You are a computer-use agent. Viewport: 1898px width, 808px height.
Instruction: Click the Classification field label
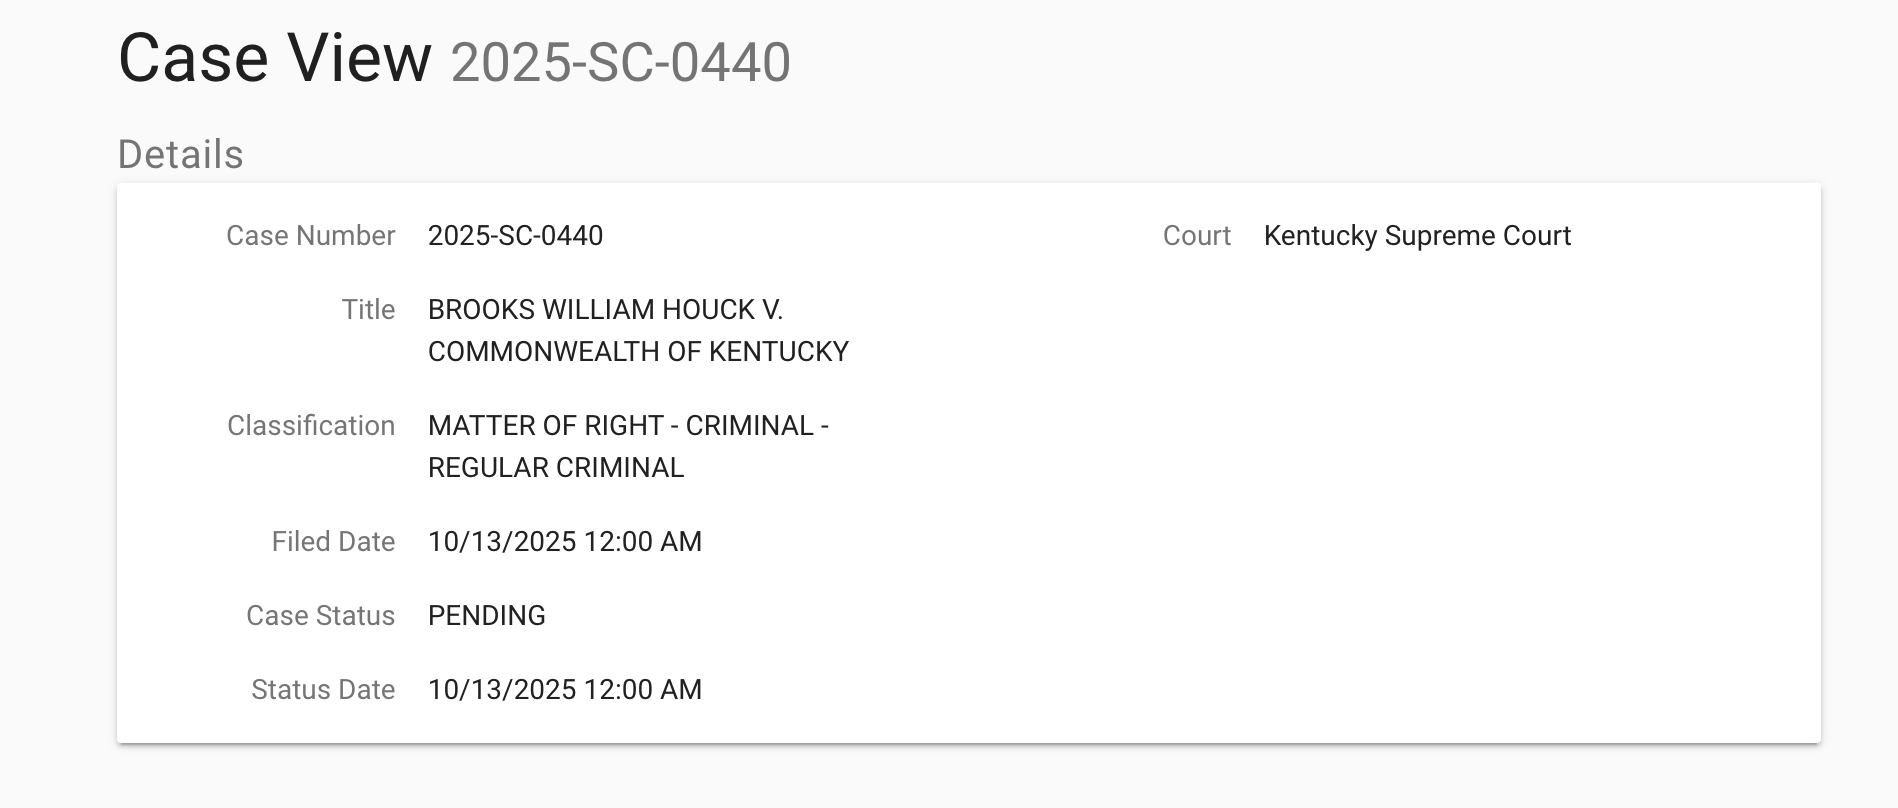[310, 426]
